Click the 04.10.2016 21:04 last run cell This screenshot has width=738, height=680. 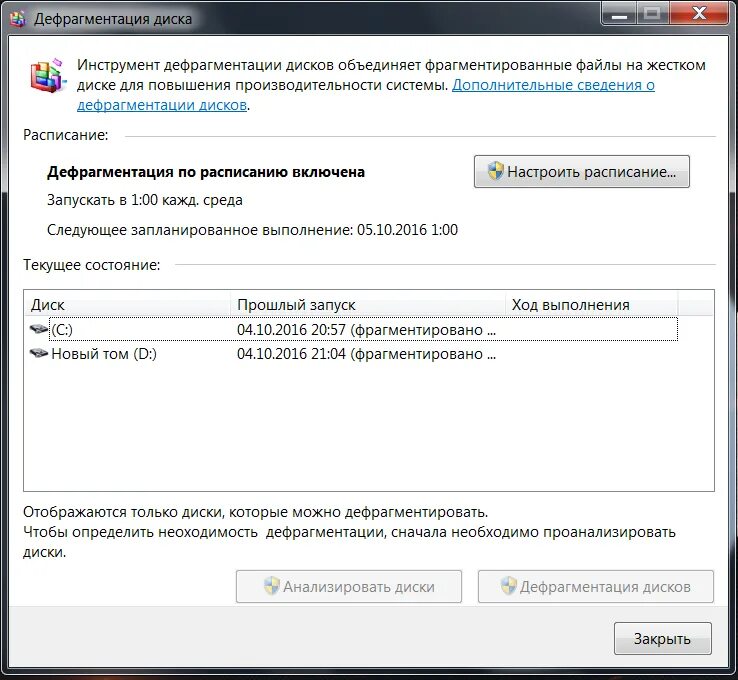pos(366,354)
